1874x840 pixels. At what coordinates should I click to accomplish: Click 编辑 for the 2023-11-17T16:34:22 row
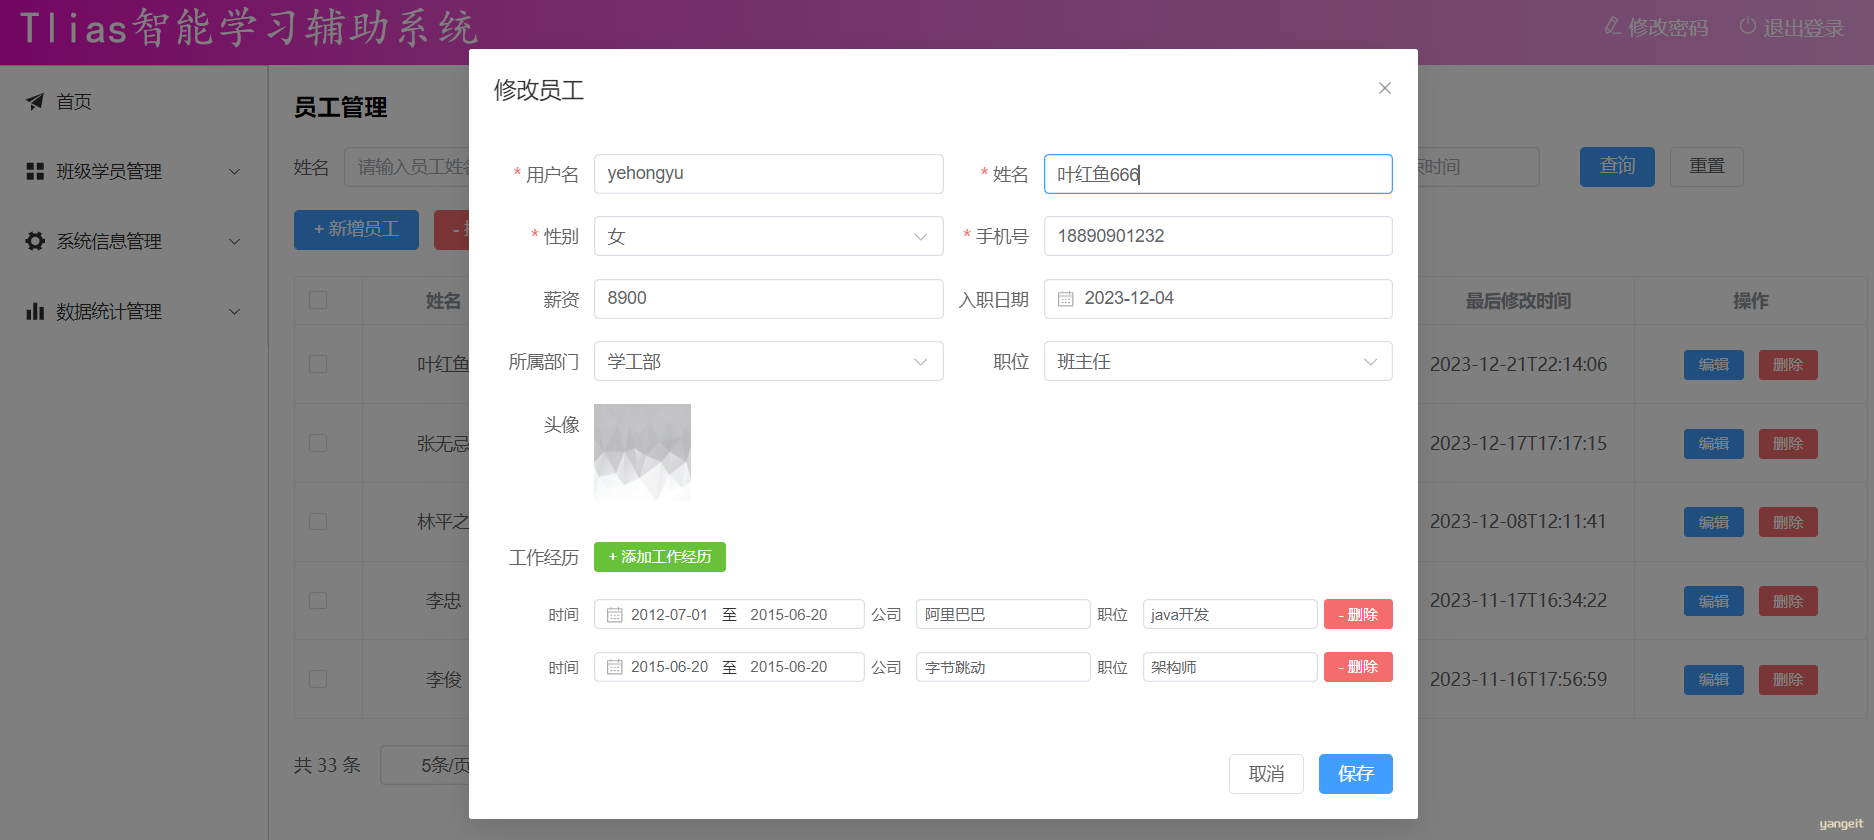(x=1714, y=601)
